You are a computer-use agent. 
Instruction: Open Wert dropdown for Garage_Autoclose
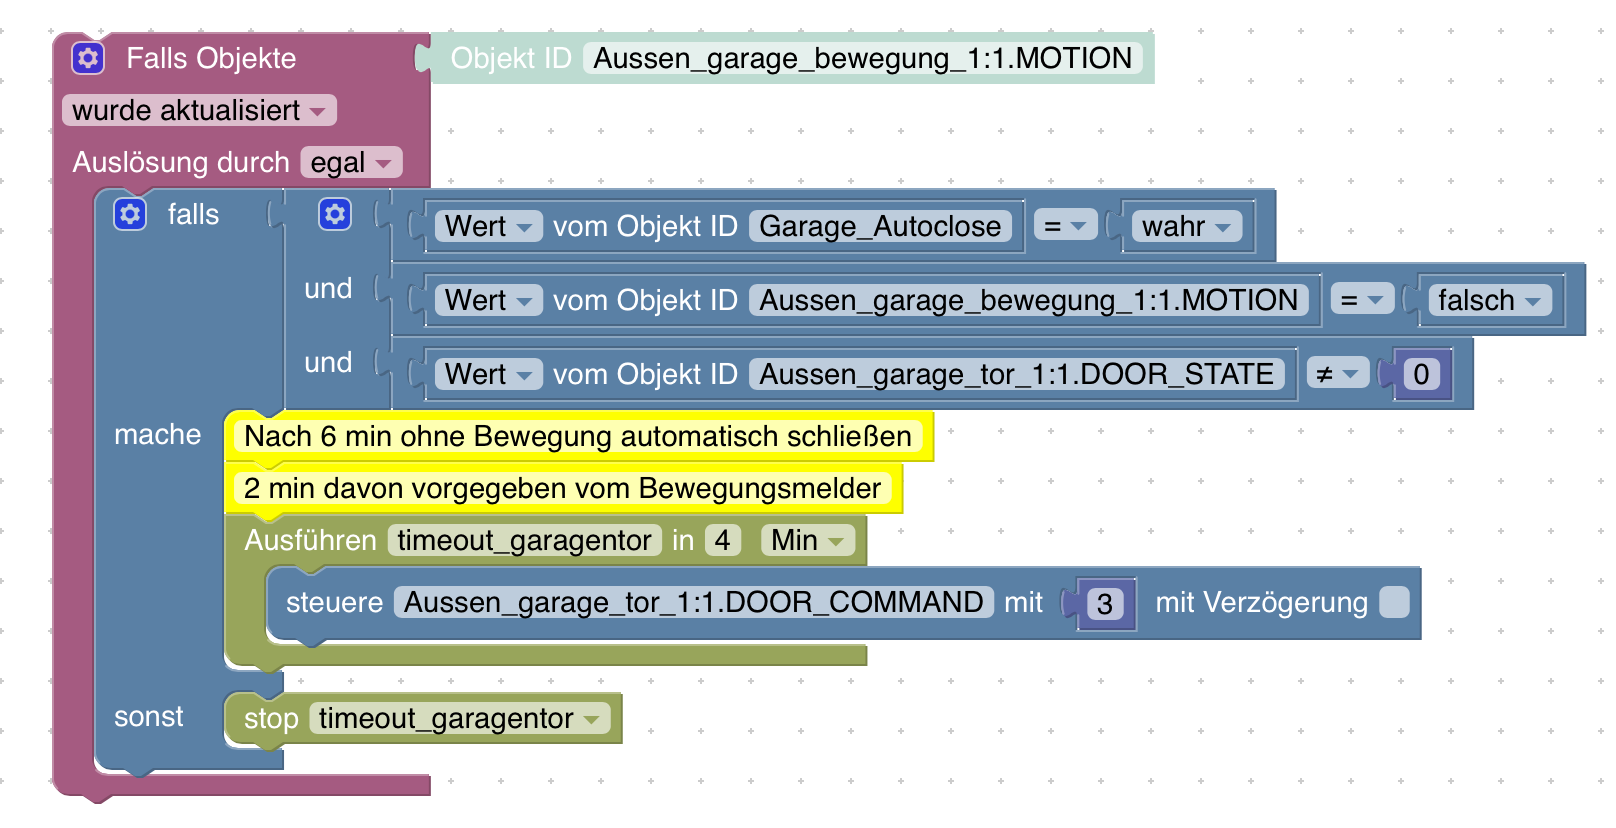[x=488, y=226]
